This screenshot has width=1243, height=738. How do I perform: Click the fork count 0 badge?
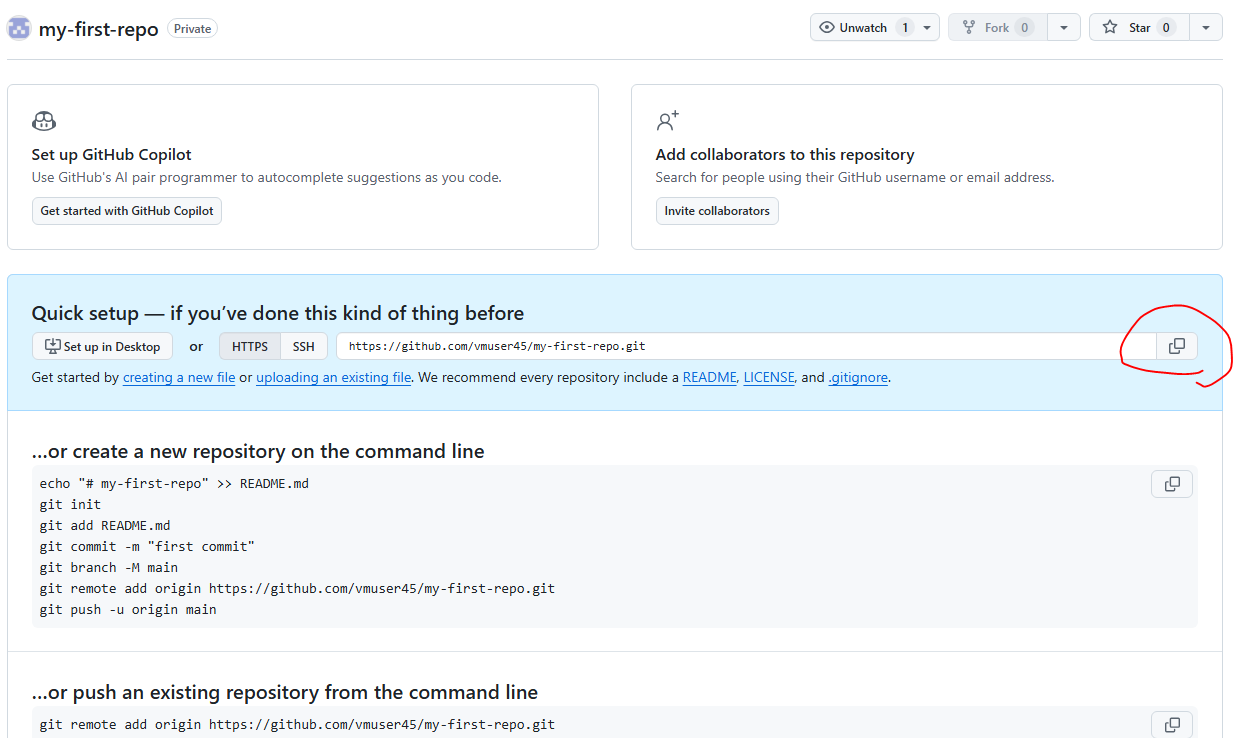[x=1024, y=28]
